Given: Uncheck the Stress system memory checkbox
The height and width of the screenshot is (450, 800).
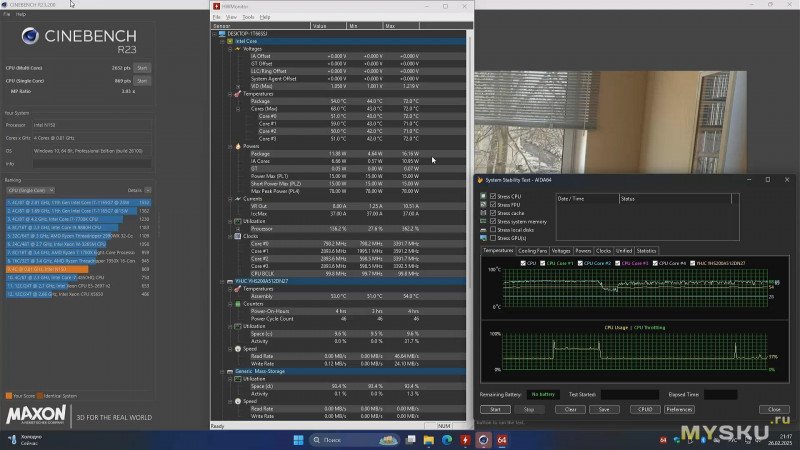Looking at the screenshot, I should tap(493, 221).
